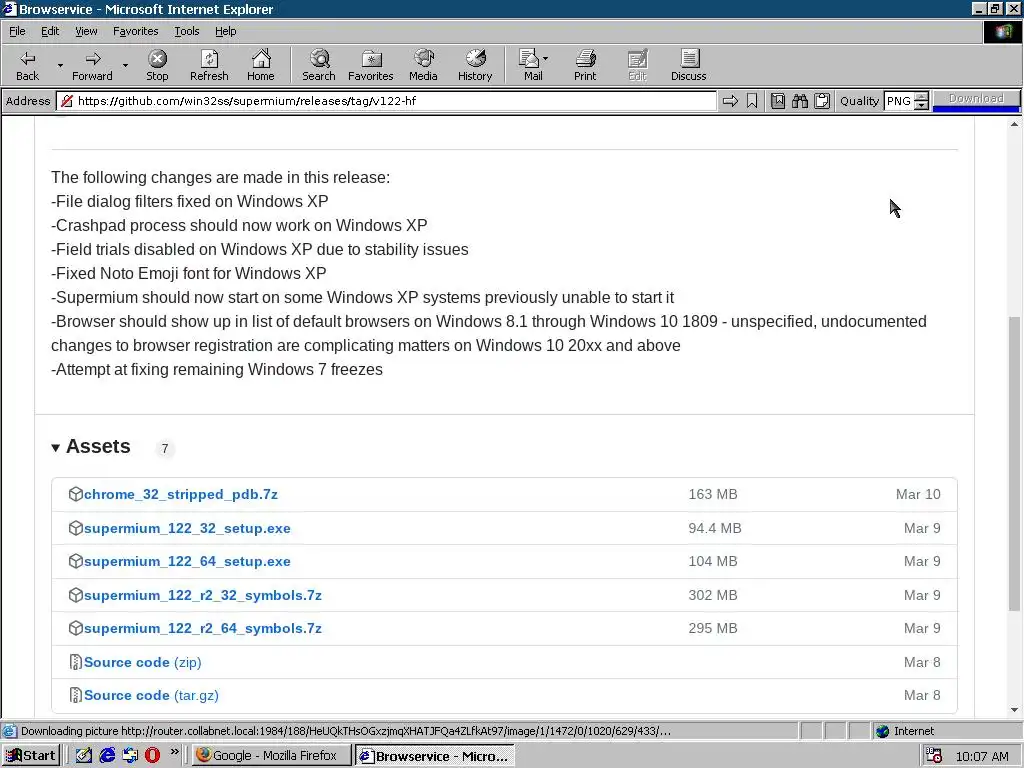Open the Forward button history dropdown

pos(125,65)
